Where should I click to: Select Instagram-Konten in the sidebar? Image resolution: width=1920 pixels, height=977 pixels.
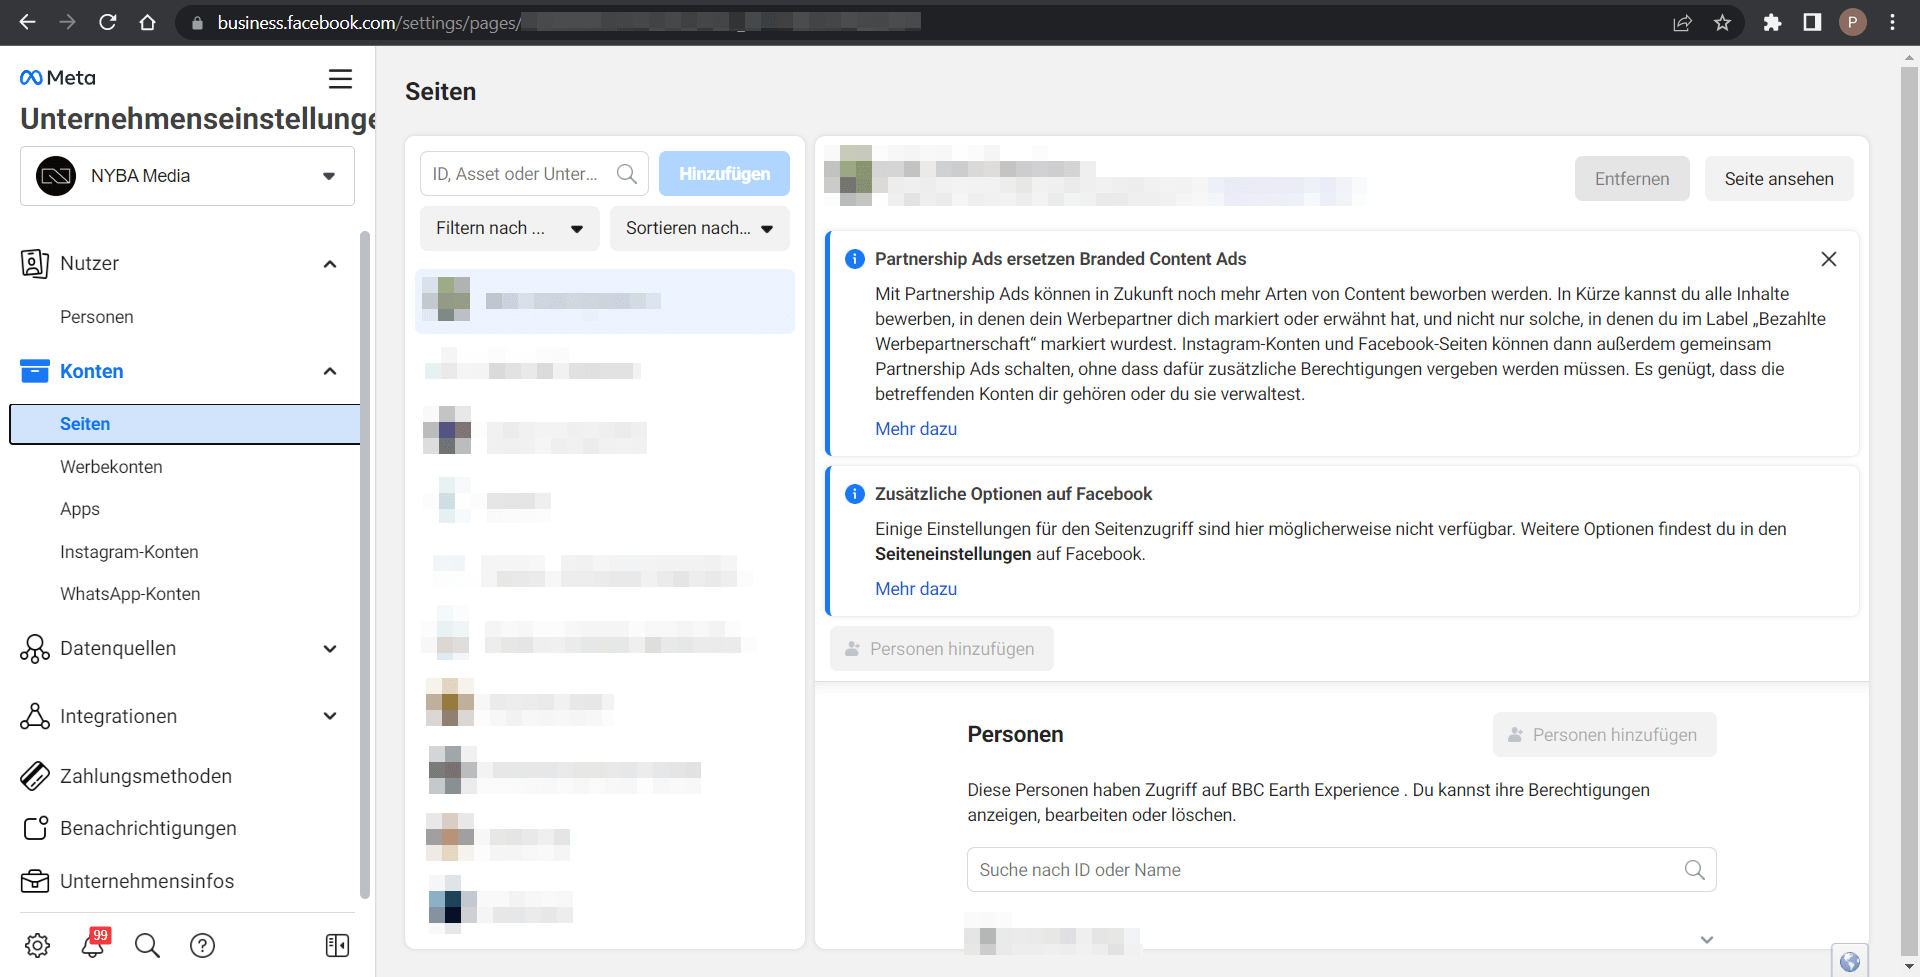tap(129, 552)
